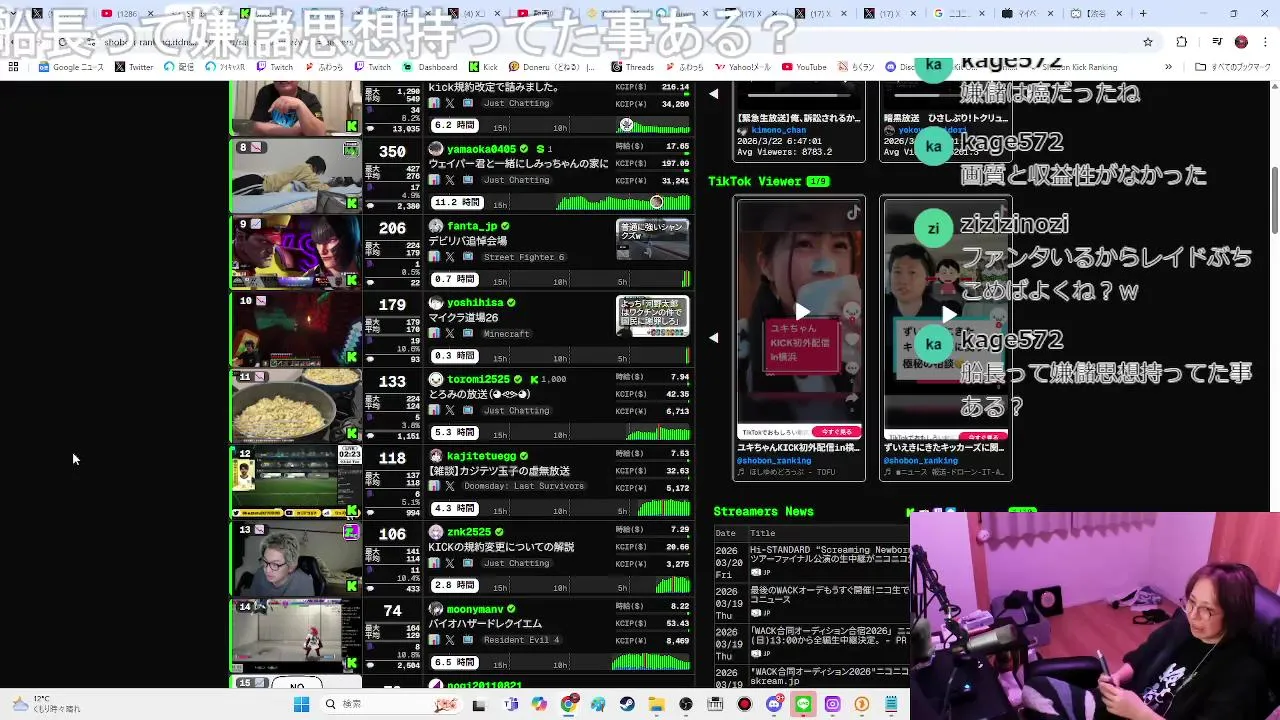Click yamaoka0405 avatar icon

coord(436,149)
